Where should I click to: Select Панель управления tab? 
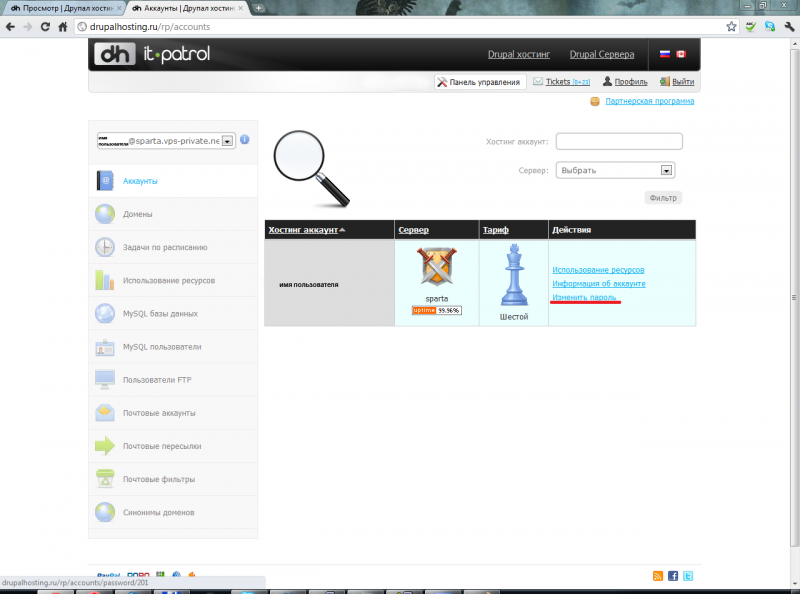tap(478, 82)
